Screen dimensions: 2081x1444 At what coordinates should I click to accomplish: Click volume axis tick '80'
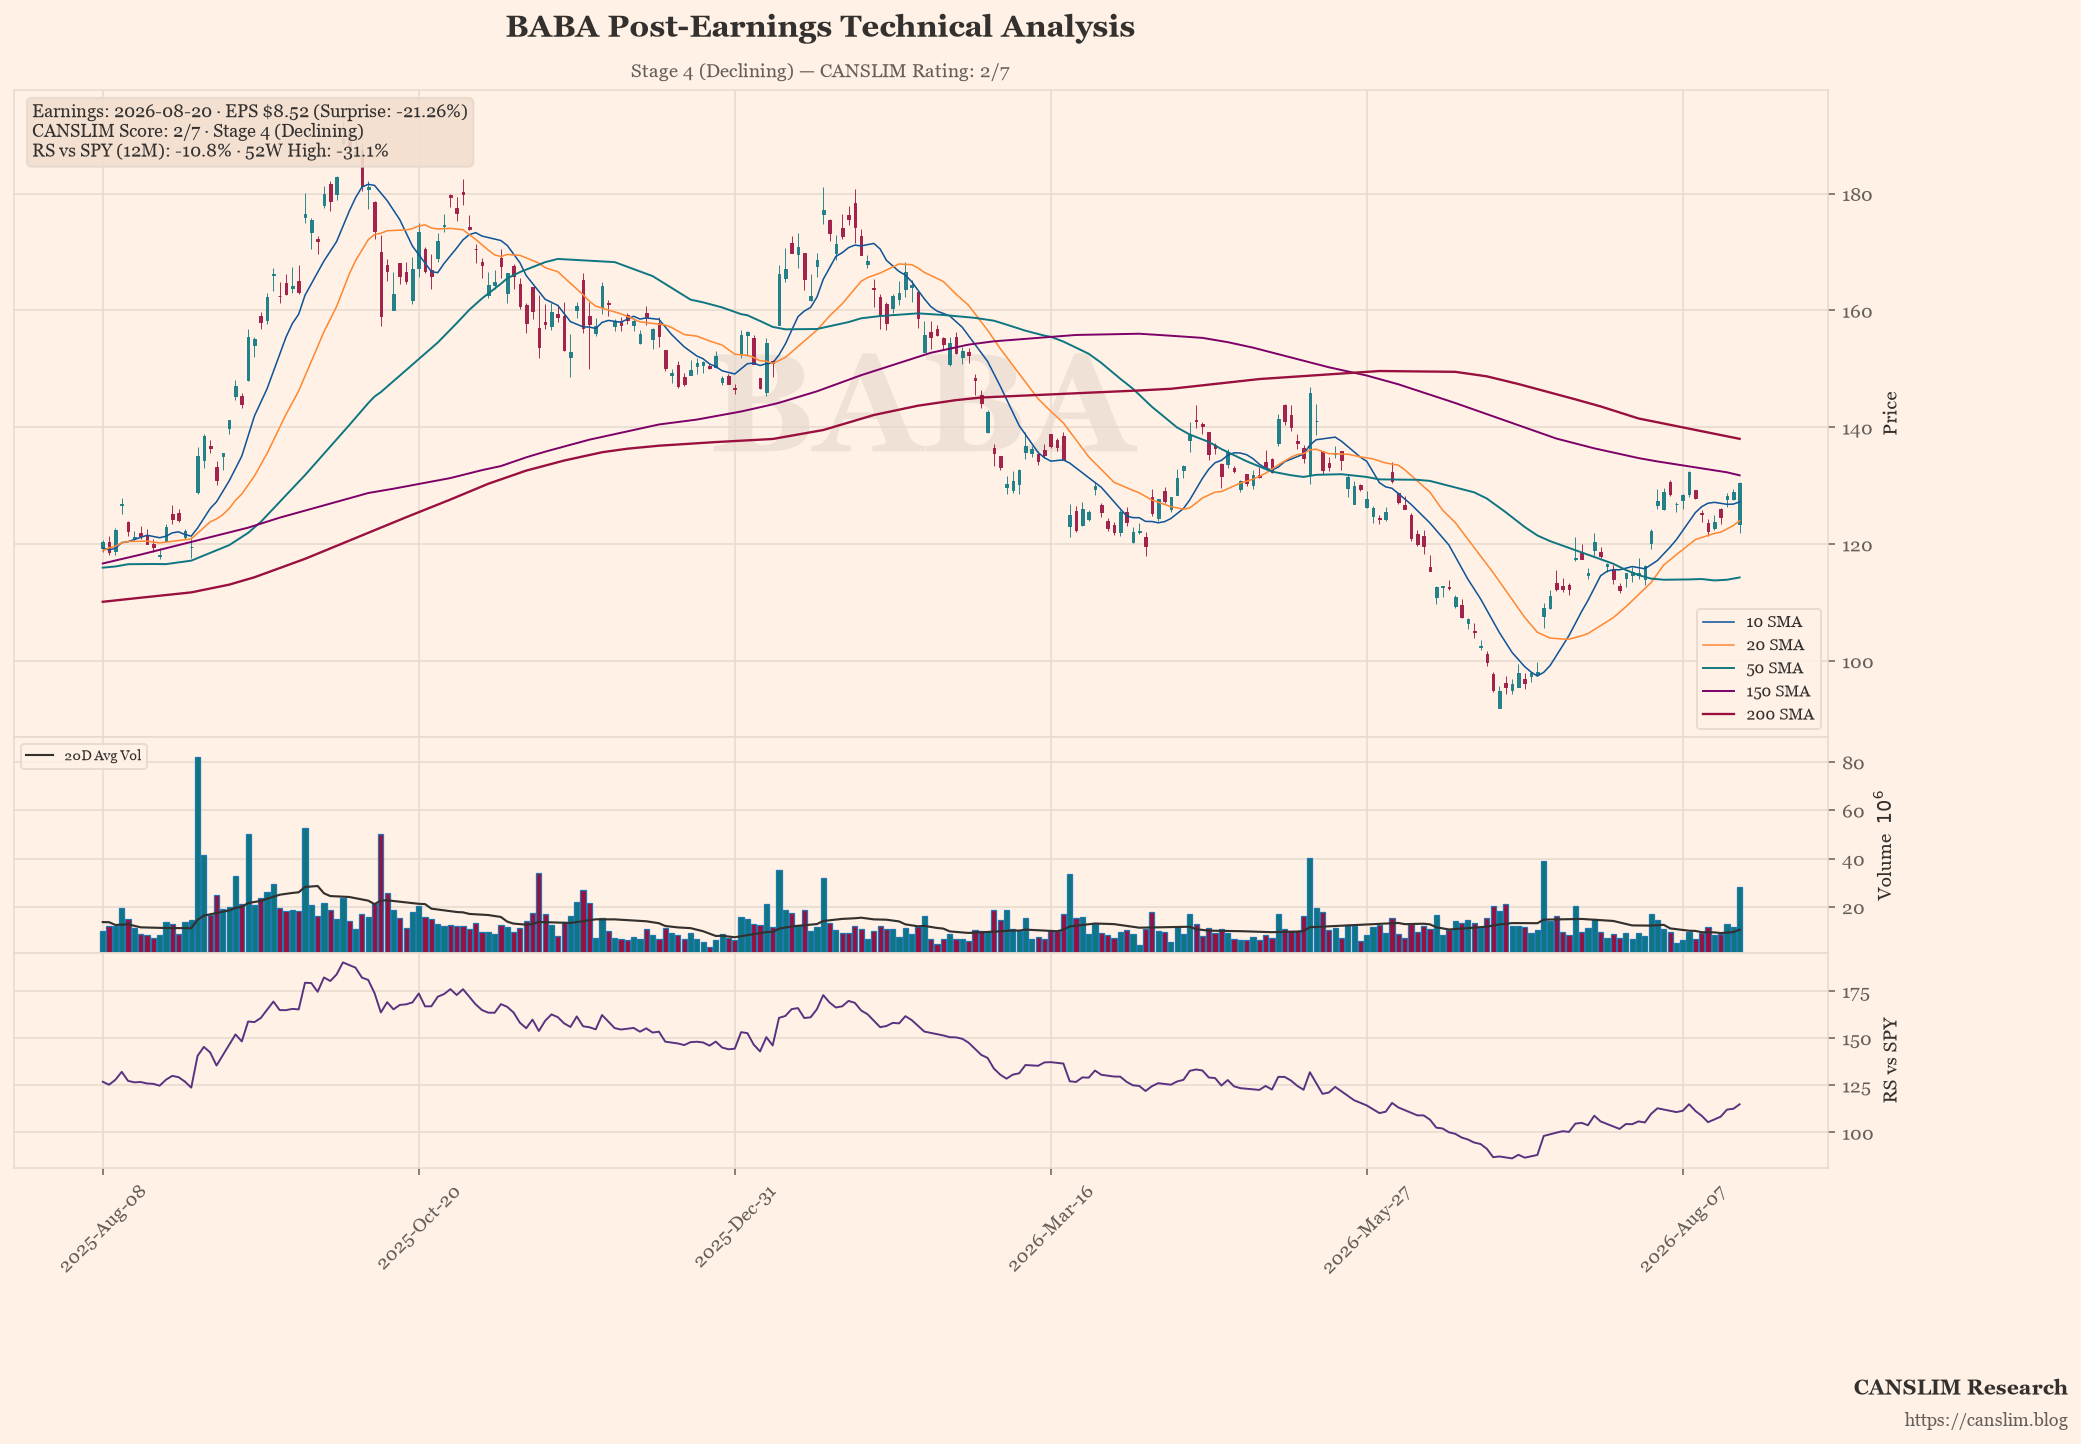(1853, 764)
